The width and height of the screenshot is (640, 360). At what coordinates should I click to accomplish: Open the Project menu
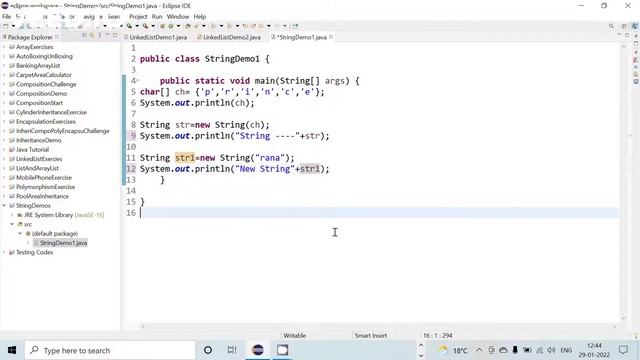[138, 17]
